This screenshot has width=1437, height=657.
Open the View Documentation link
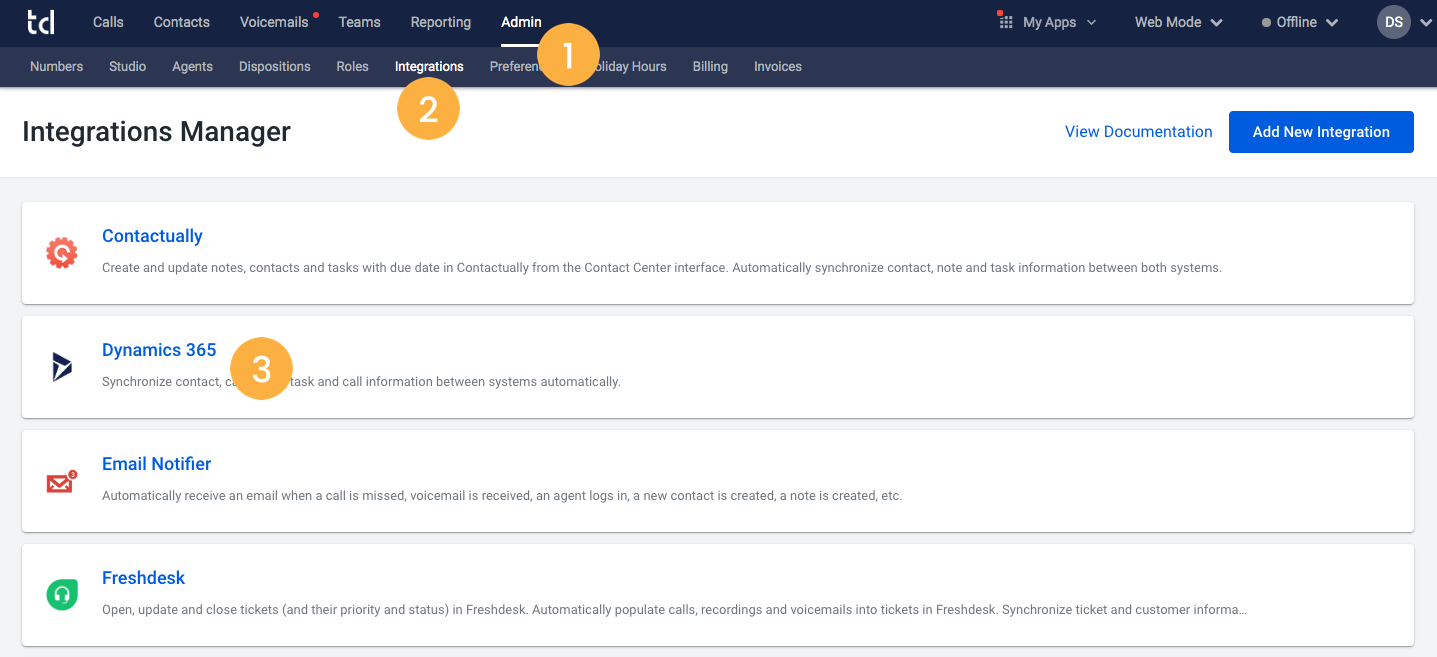[1138, 131]
